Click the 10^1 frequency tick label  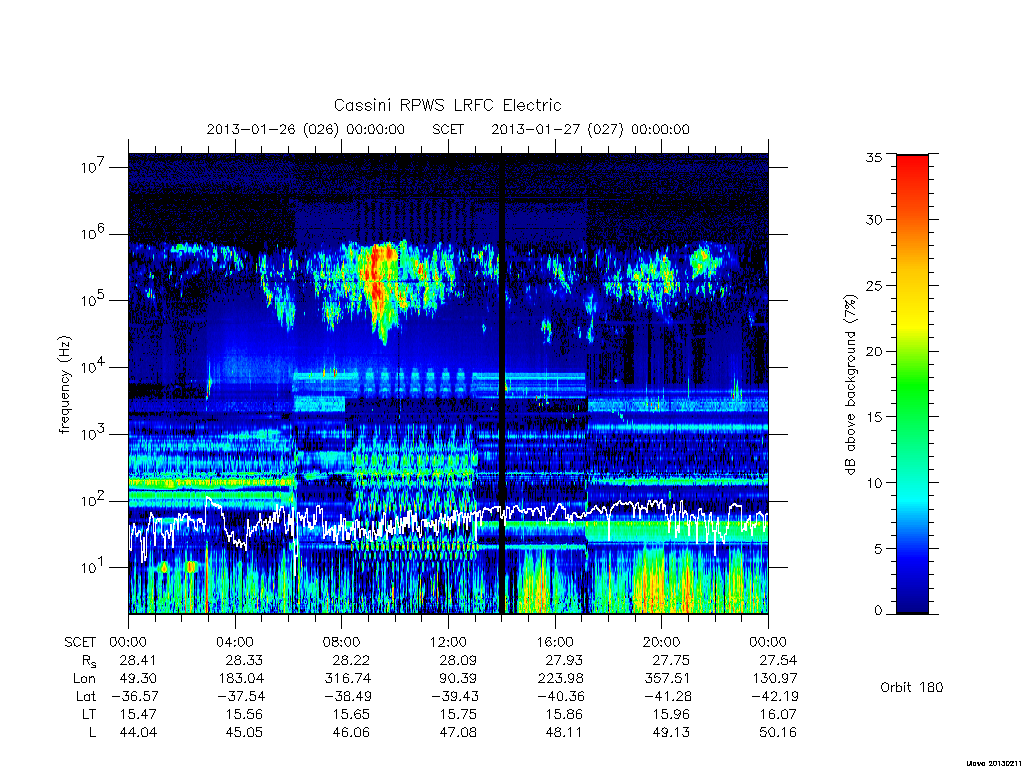pyautogui.click(x=93, y=568)
